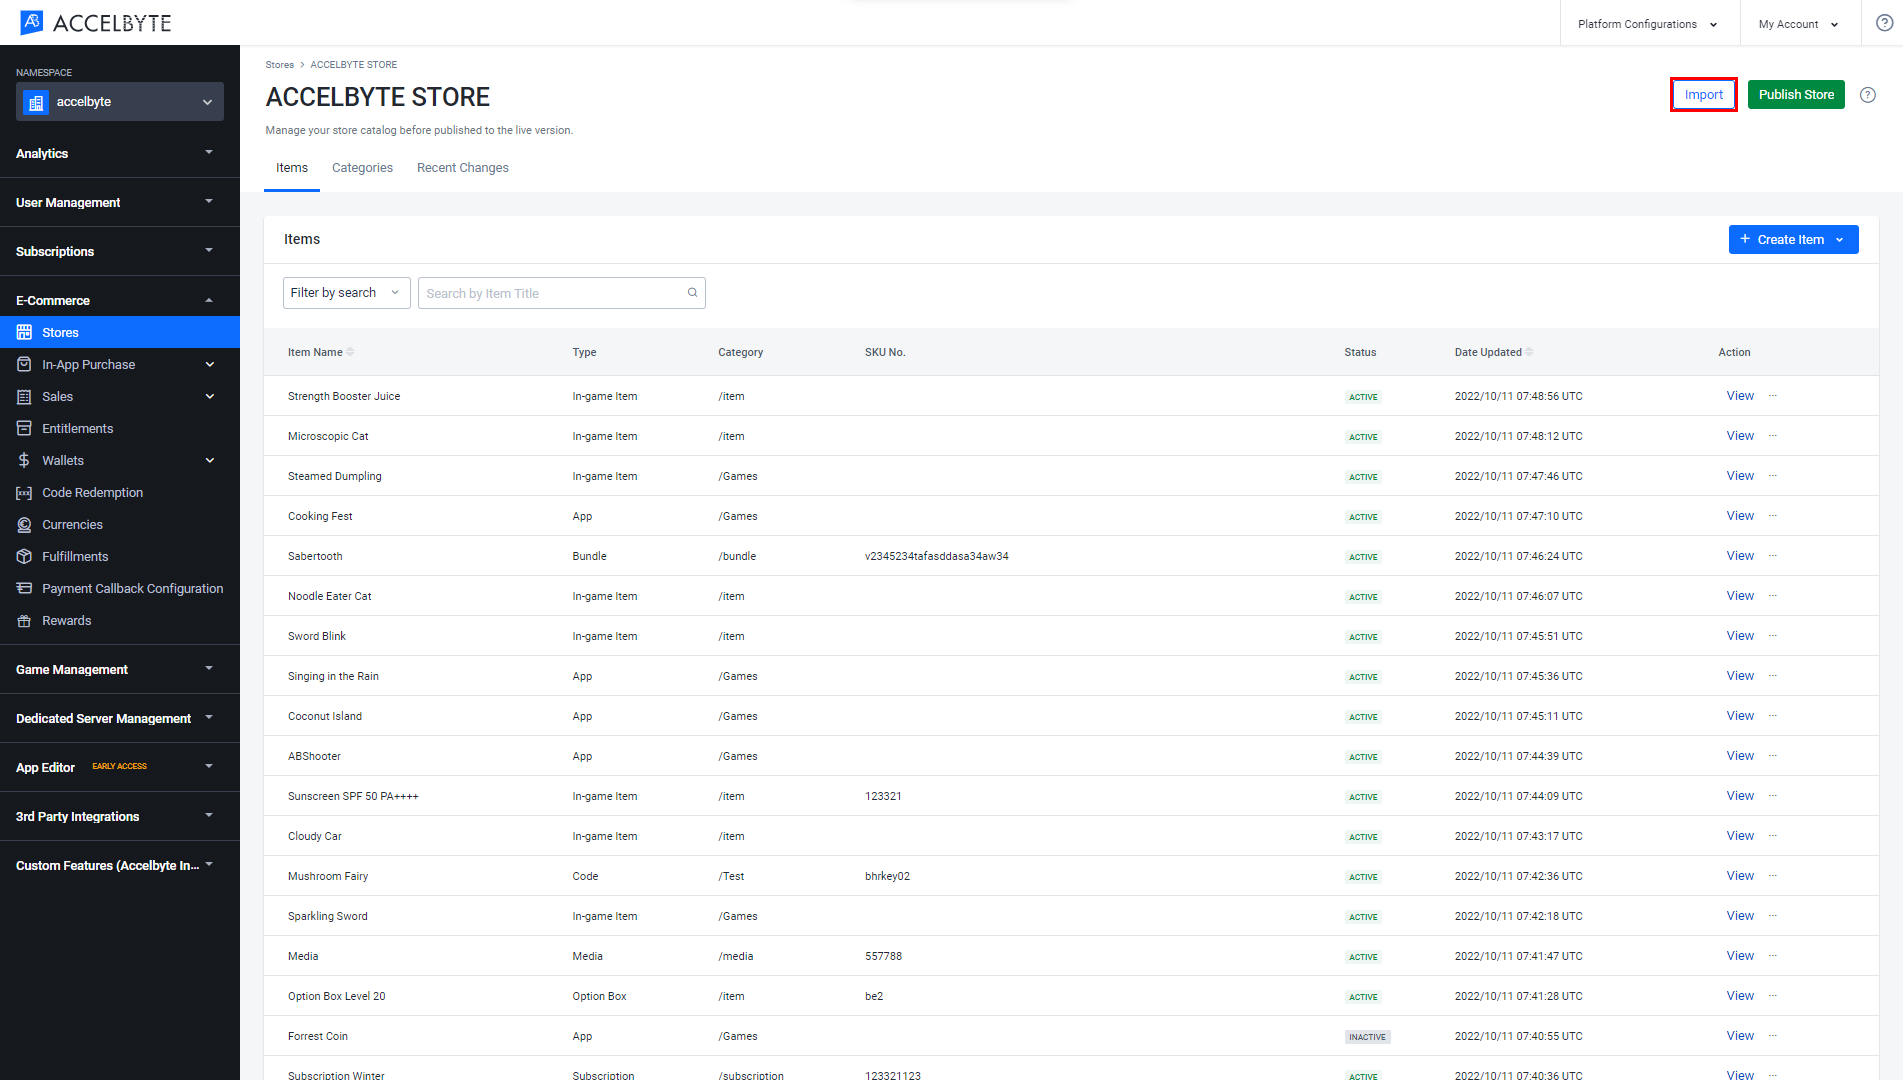Image resolution: width=1903 pixels, height=1080 pixels.
Task: Click INACTIVE status of Forrest Coin
Action: point(1367,1037)
